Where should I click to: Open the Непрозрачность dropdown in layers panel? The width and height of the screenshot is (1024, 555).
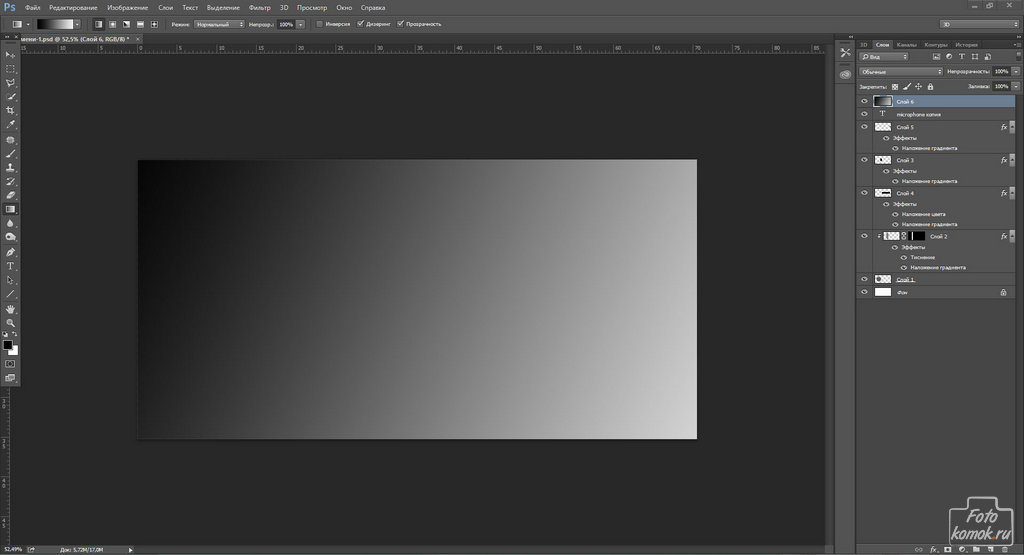point(1016,72)
